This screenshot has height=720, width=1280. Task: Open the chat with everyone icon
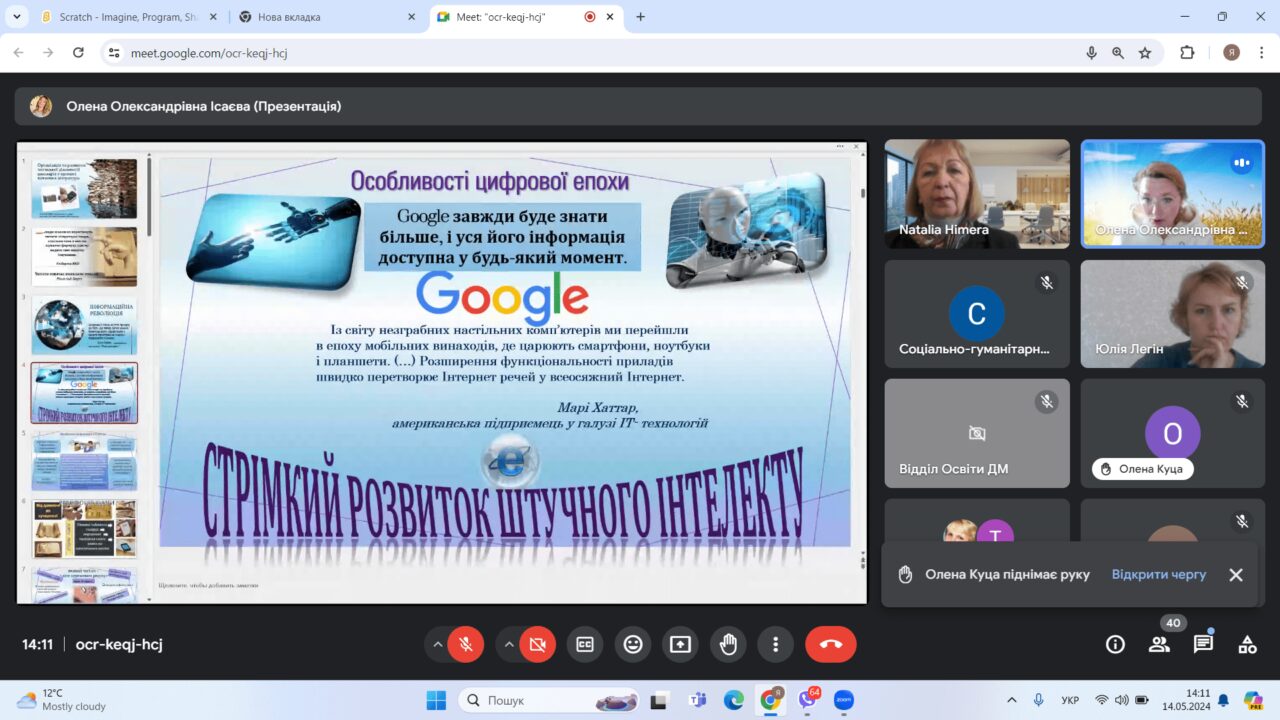pos(1203,645)
